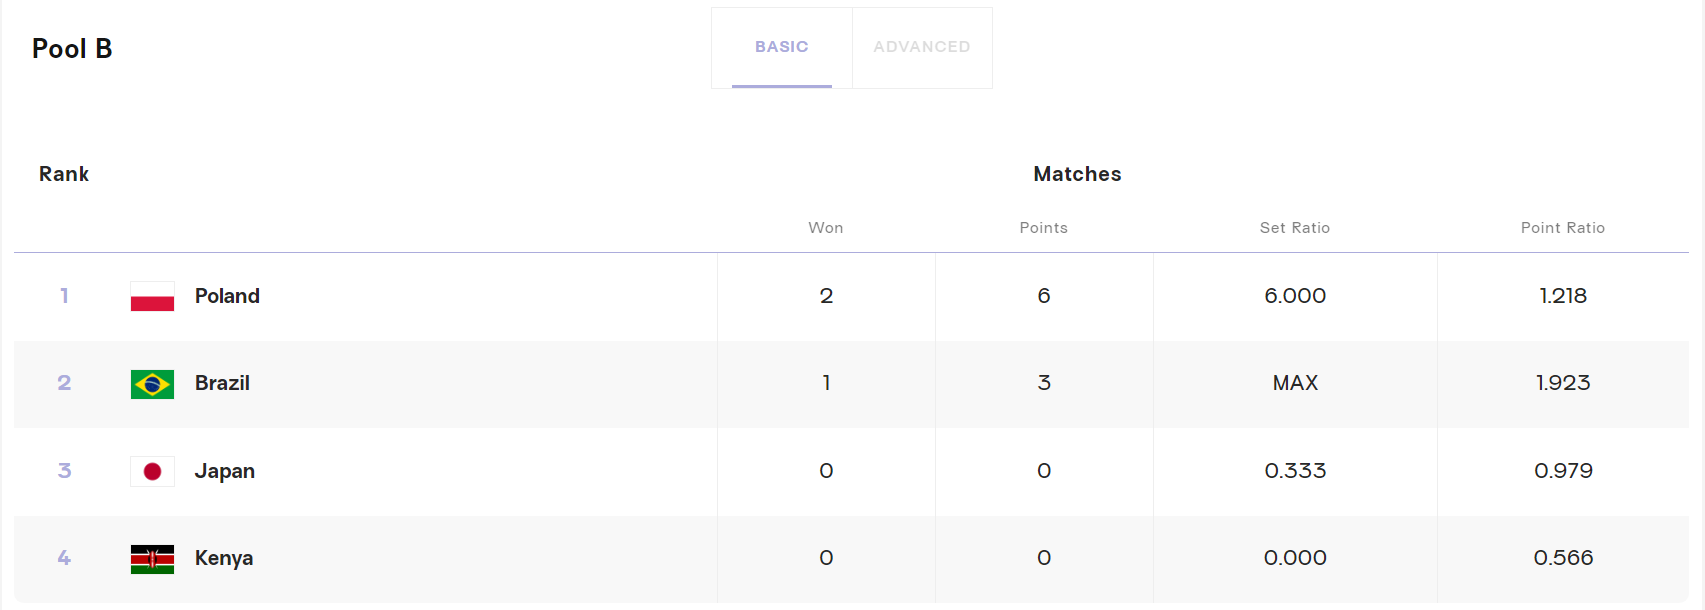This screenshot has height=610, width=1705.
Task: Click Kenya's 0.566 point ratio cell
Action: (x=1563, y=558)
